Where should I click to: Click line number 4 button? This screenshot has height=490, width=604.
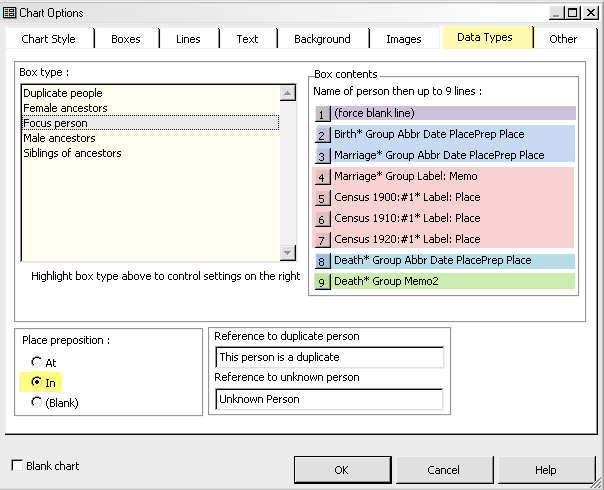pyautogui.click(x=322, y=177)
